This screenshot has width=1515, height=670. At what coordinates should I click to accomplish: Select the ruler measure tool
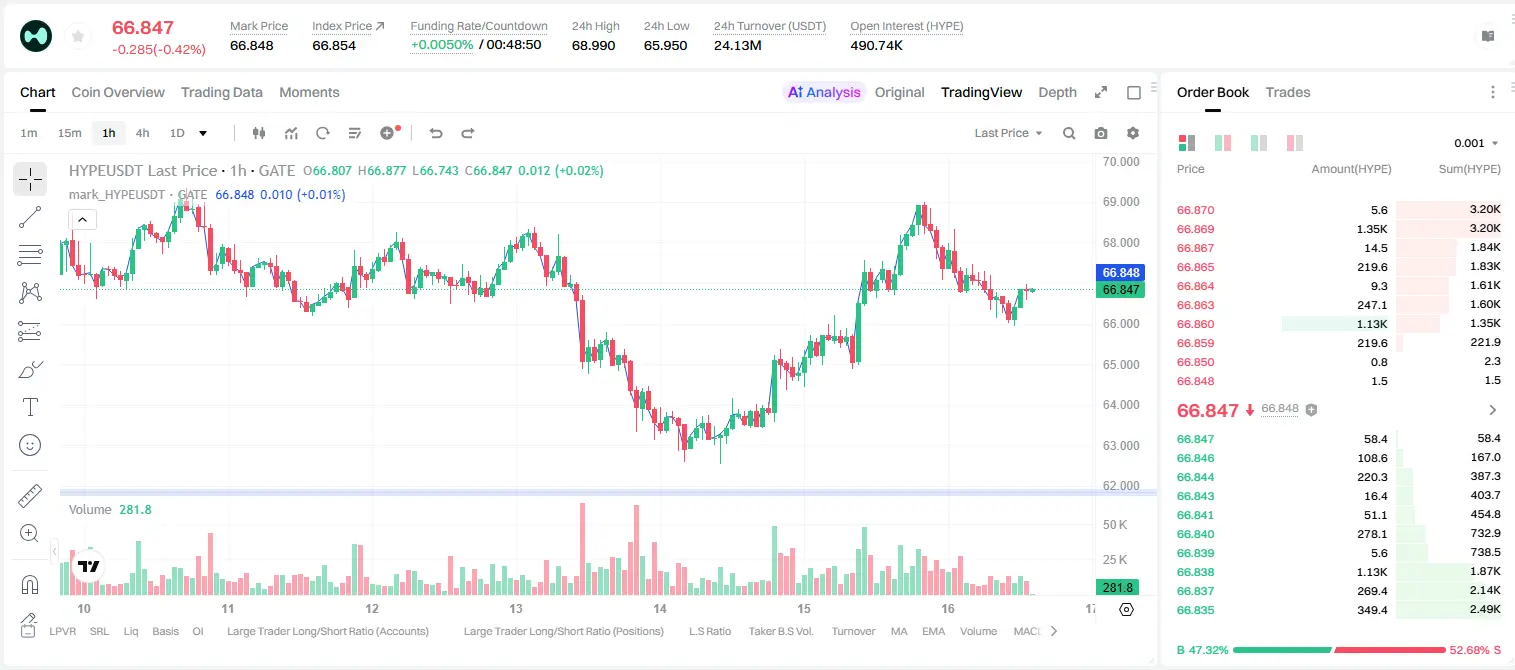30,496
